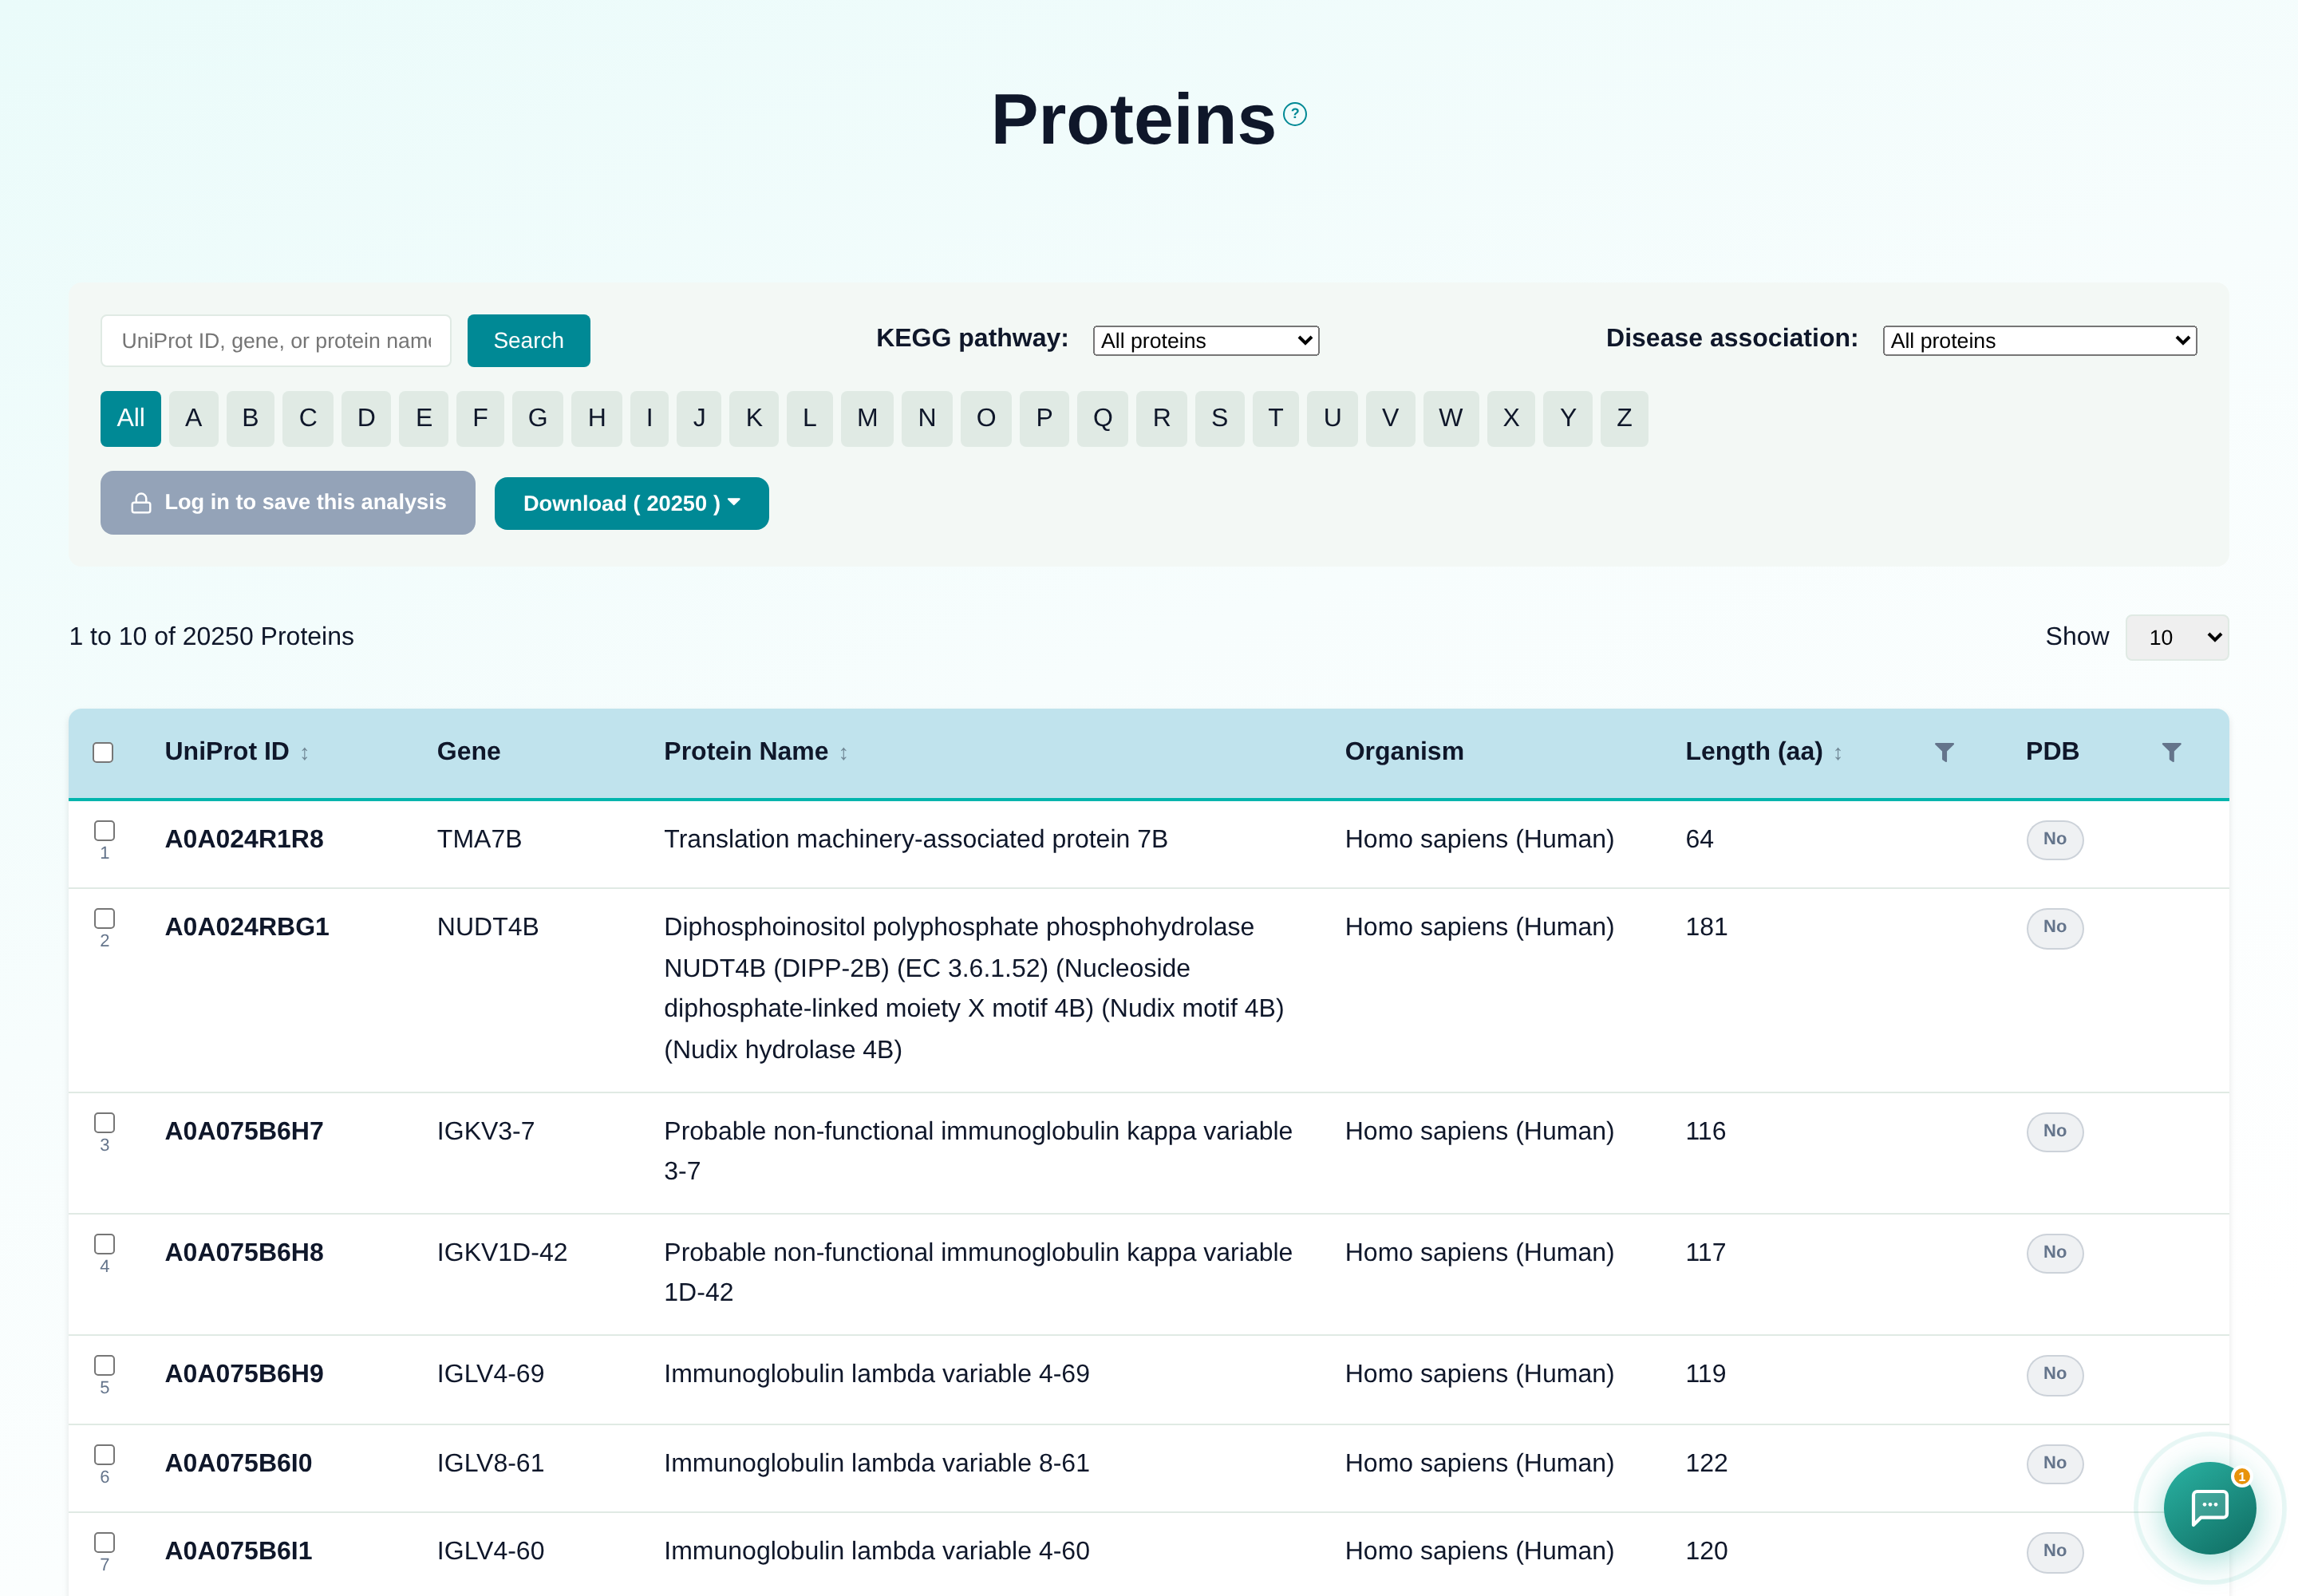Screen dimensions: 2298x1596
Task: Filter proteins by letter U
Action: coord(1332,418)
